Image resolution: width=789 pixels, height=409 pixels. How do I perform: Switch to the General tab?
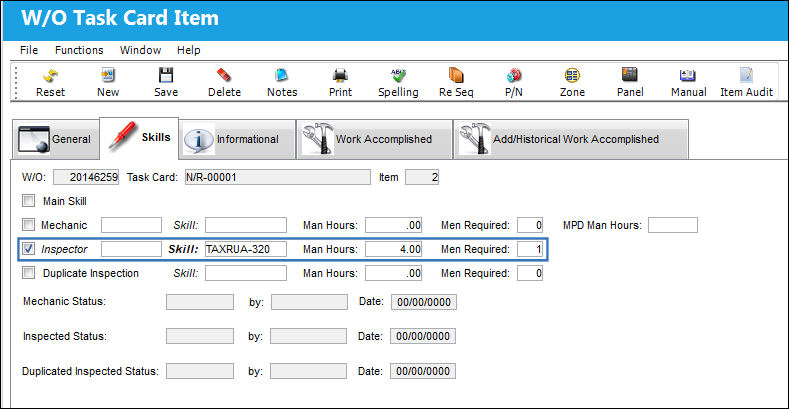point(55,139)
